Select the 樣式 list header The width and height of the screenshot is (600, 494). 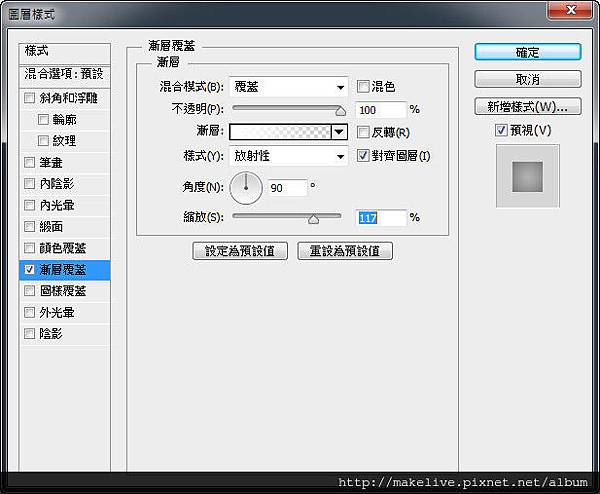click(x=65, y=54)
